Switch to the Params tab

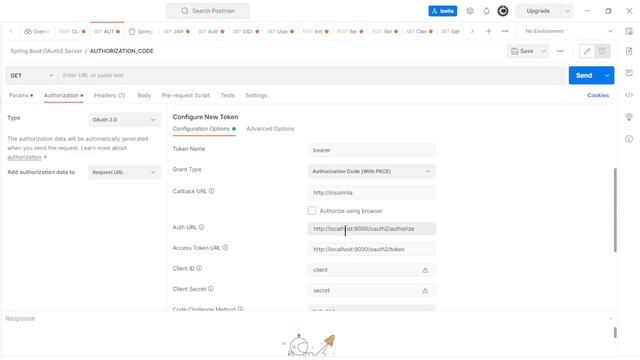(x=19, y=95)
